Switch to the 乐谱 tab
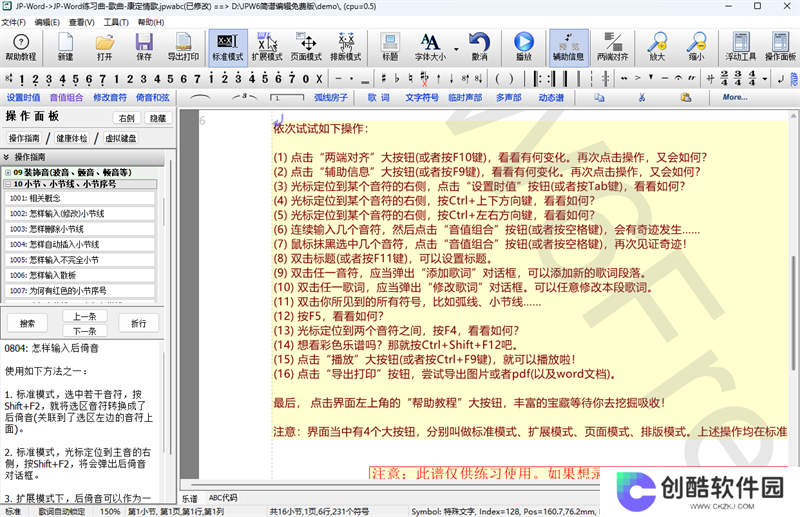Image resolution: width=800 pixels, height=517 pixels. [x=190, y=499]
